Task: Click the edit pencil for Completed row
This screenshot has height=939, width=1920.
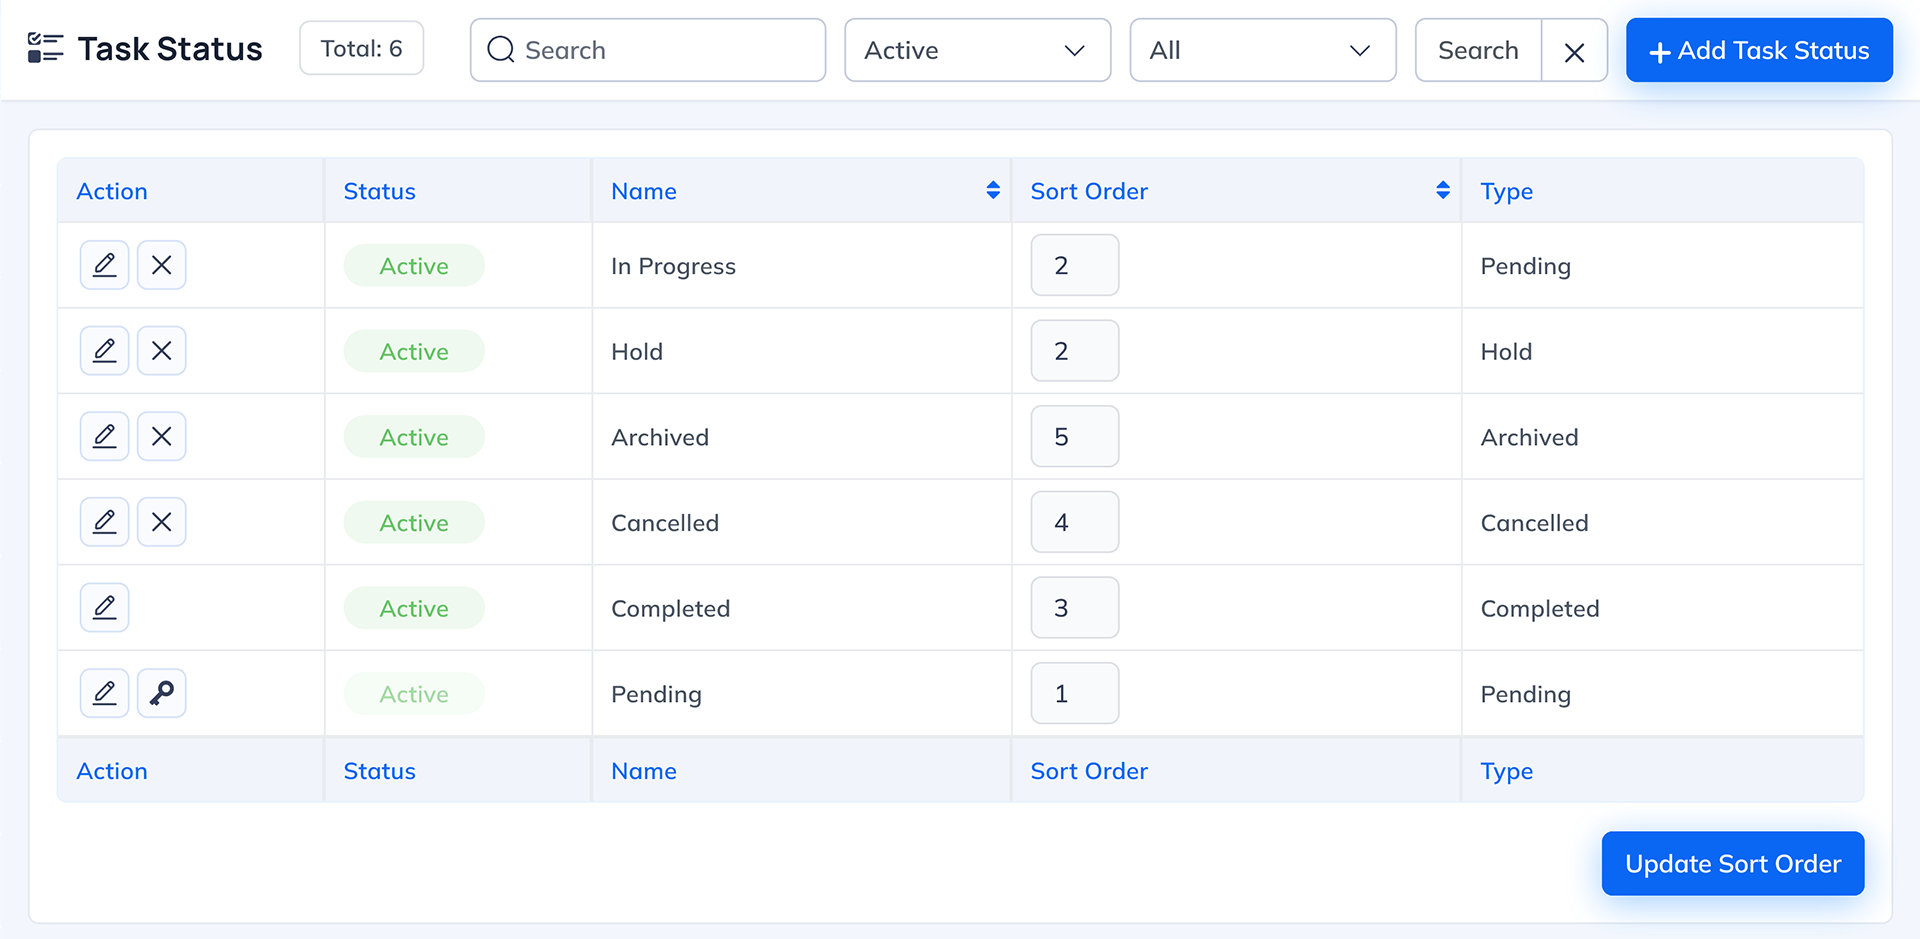Action: tap(104, 608)
